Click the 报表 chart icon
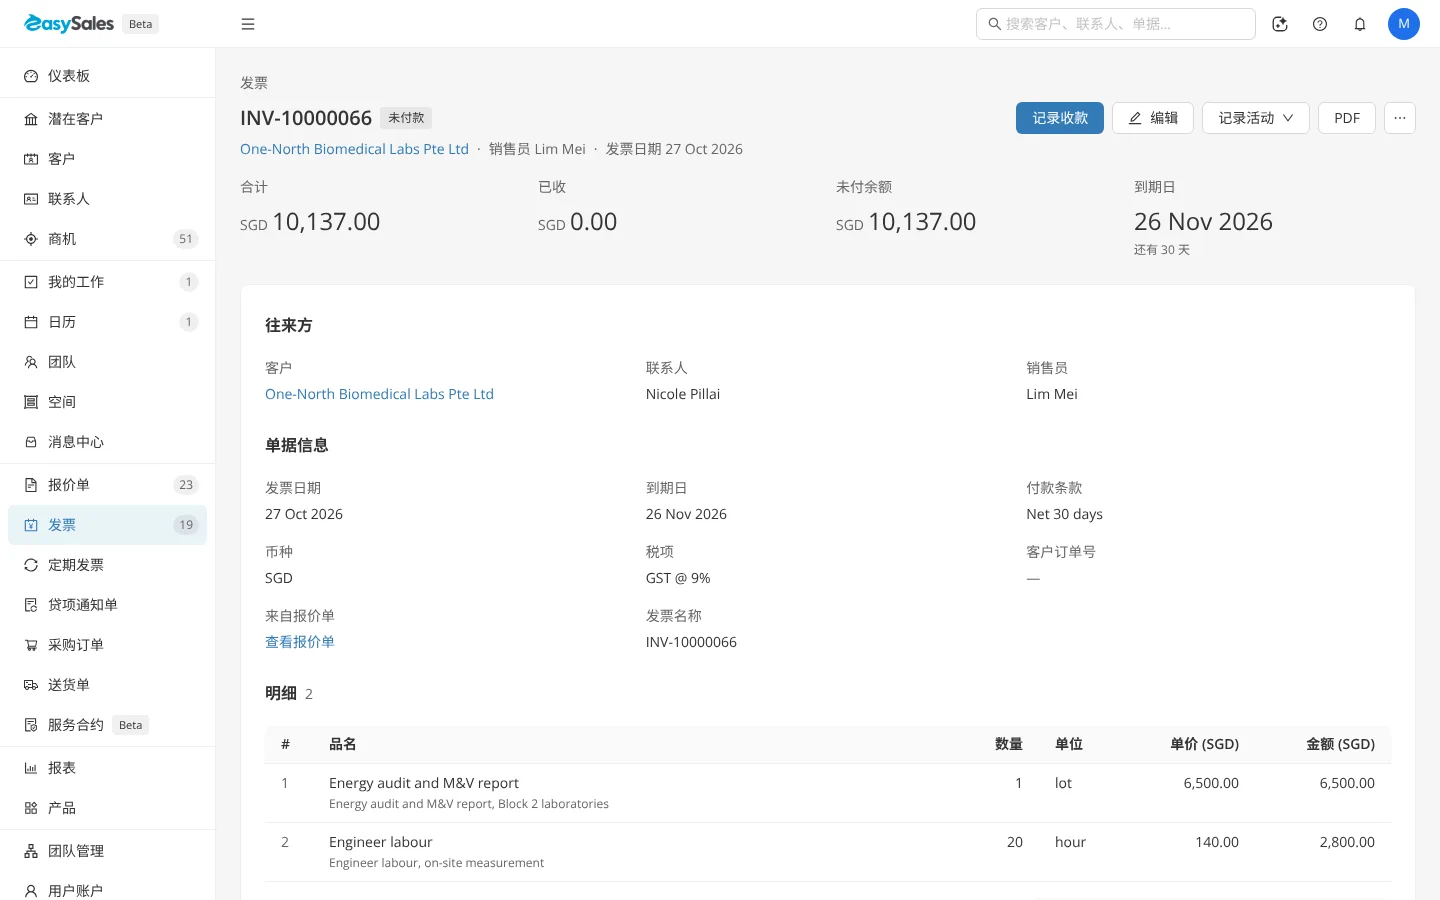 coord(31,768)
